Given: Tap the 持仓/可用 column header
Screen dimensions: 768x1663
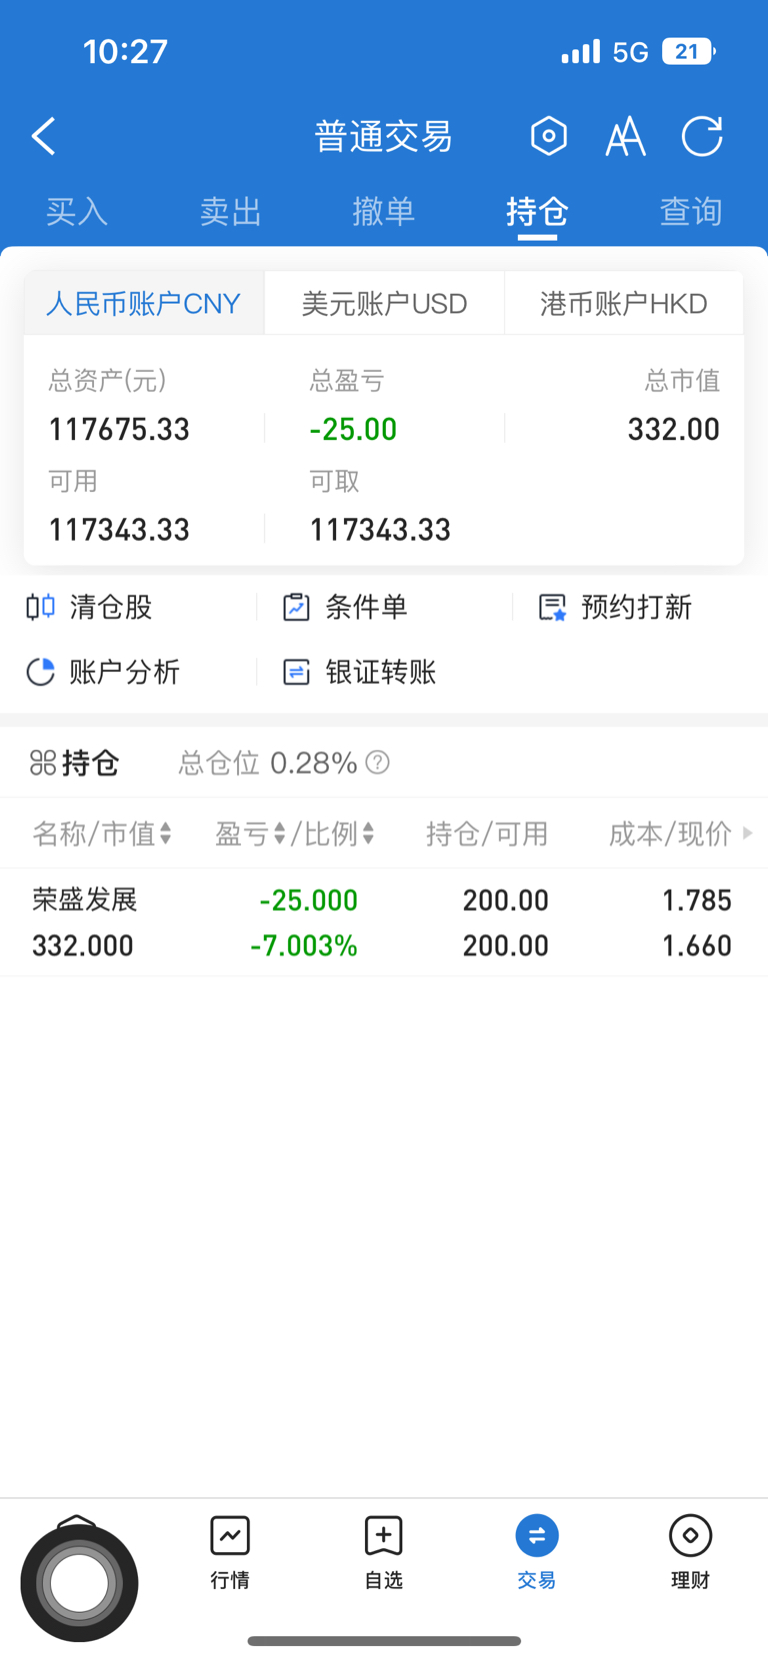Looking at the screenshot, I should 487,833.
